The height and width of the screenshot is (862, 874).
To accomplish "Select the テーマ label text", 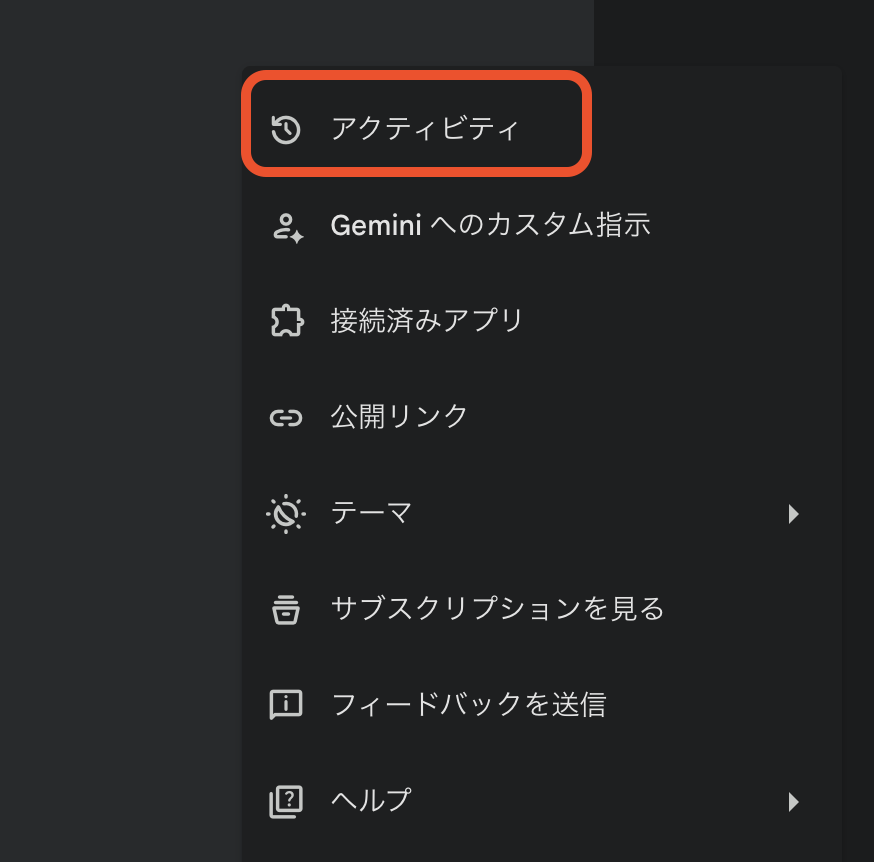I will click(x=371, y=513).
